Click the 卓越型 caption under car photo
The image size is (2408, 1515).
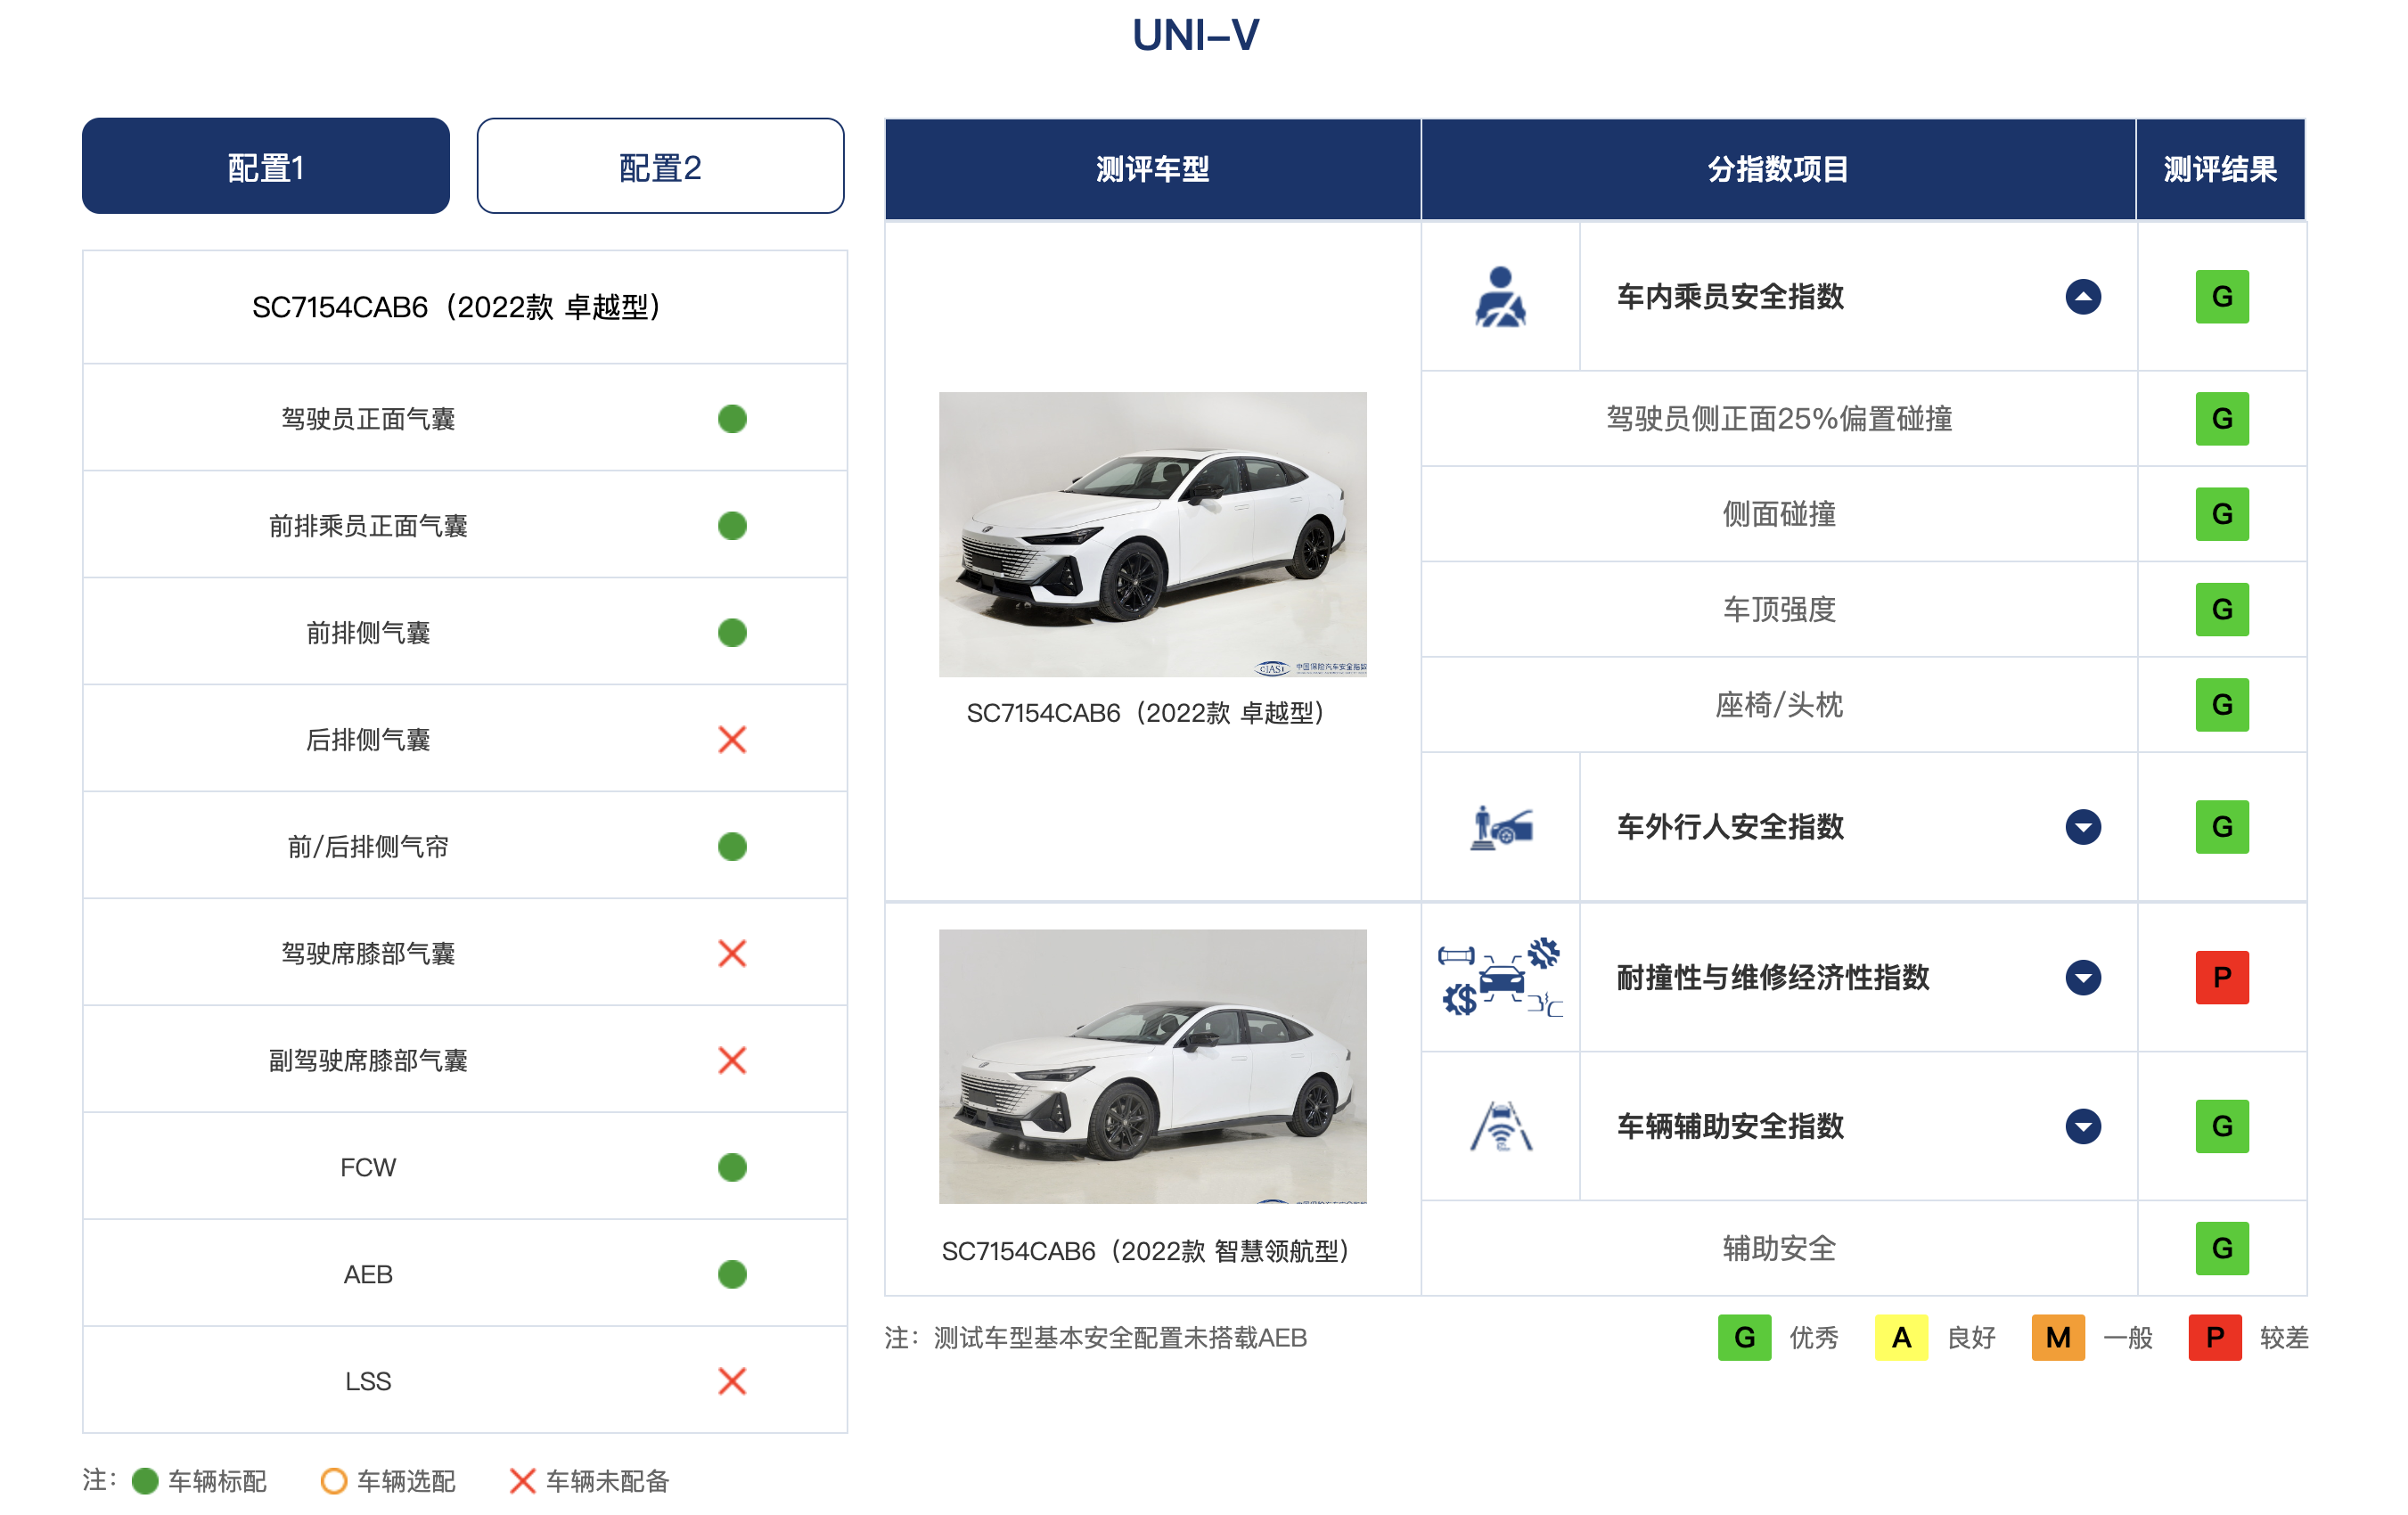tap(1146, 713)
